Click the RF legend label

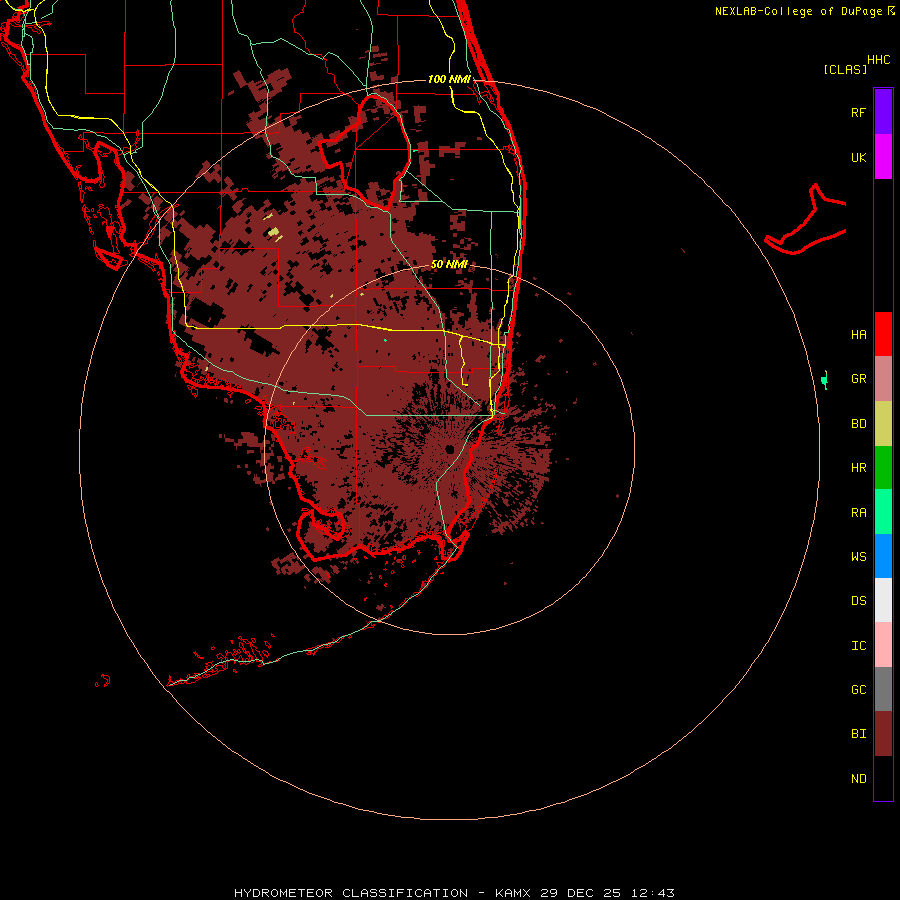point(858,112)
